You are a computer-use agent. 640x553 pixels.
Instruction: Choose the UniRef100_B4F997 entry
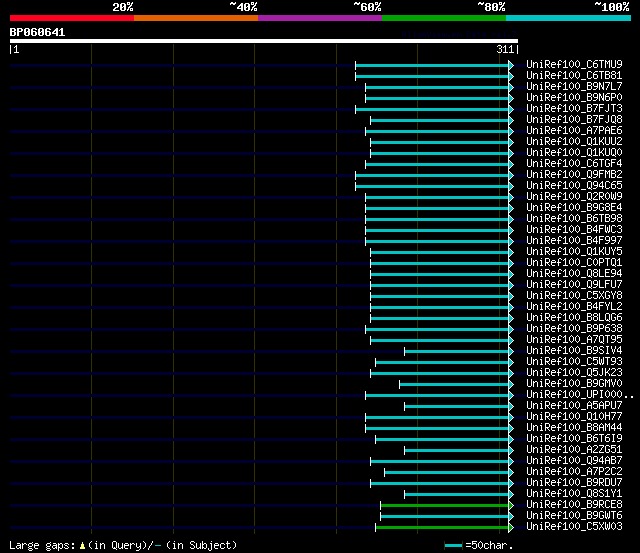tap(574, 240)
